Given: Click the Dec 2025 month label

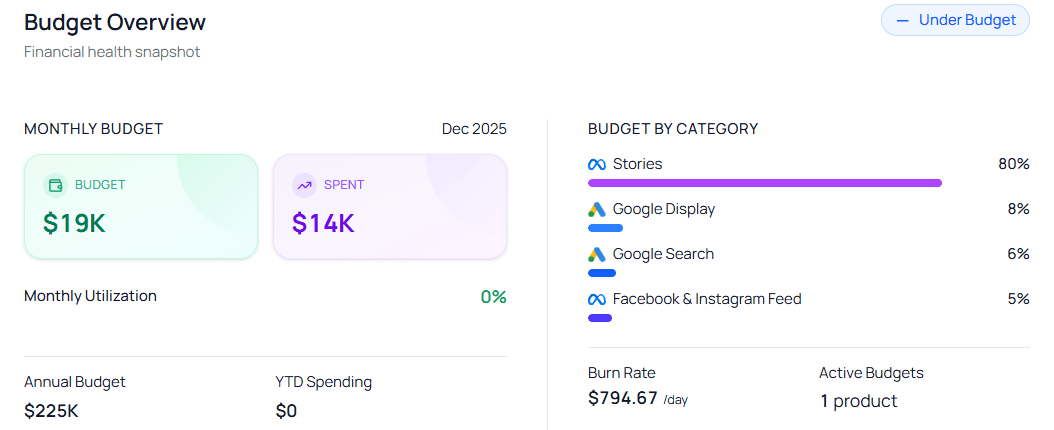Looking at the screenshot, I should coord(475,129).
